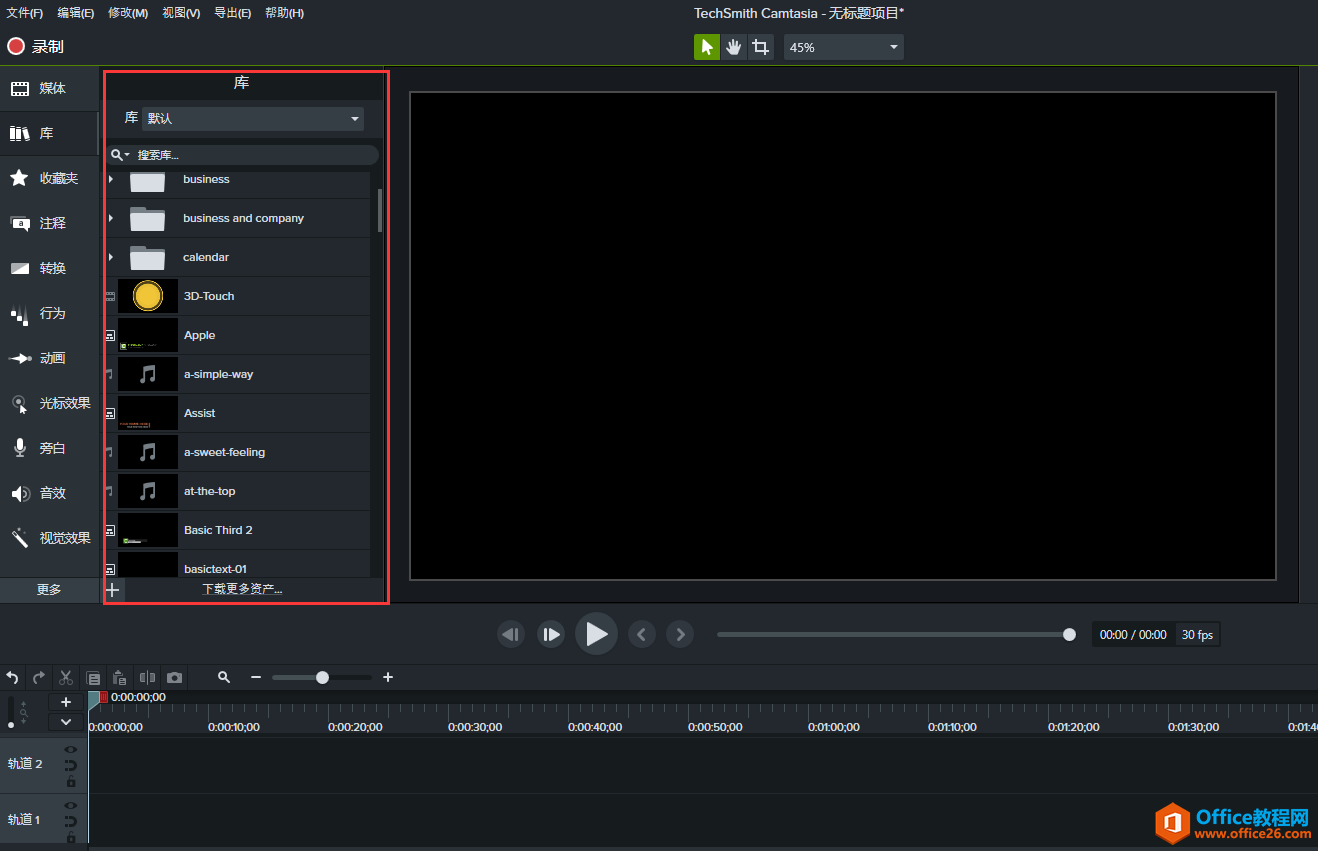Click the split clip icon
Screen dimensions: 1318x851
[x=147, y=677]
